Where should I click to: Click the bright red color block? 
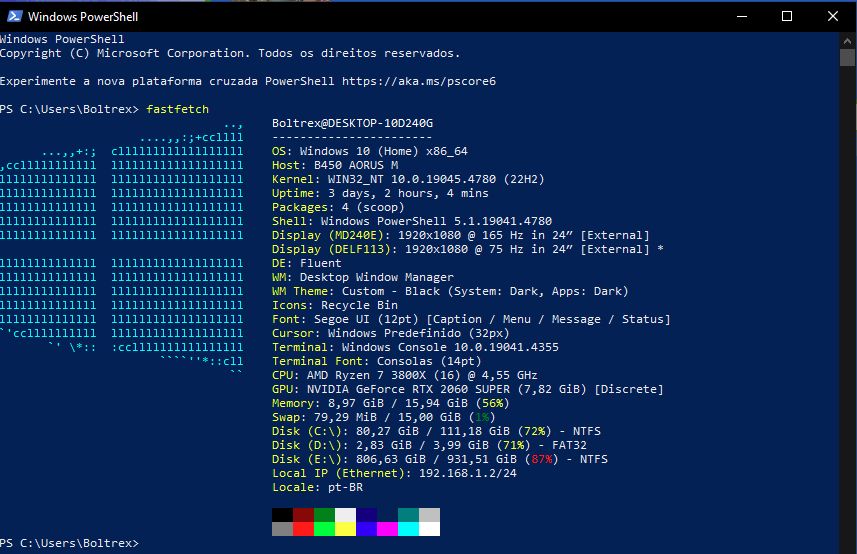[x=303, y=529]
